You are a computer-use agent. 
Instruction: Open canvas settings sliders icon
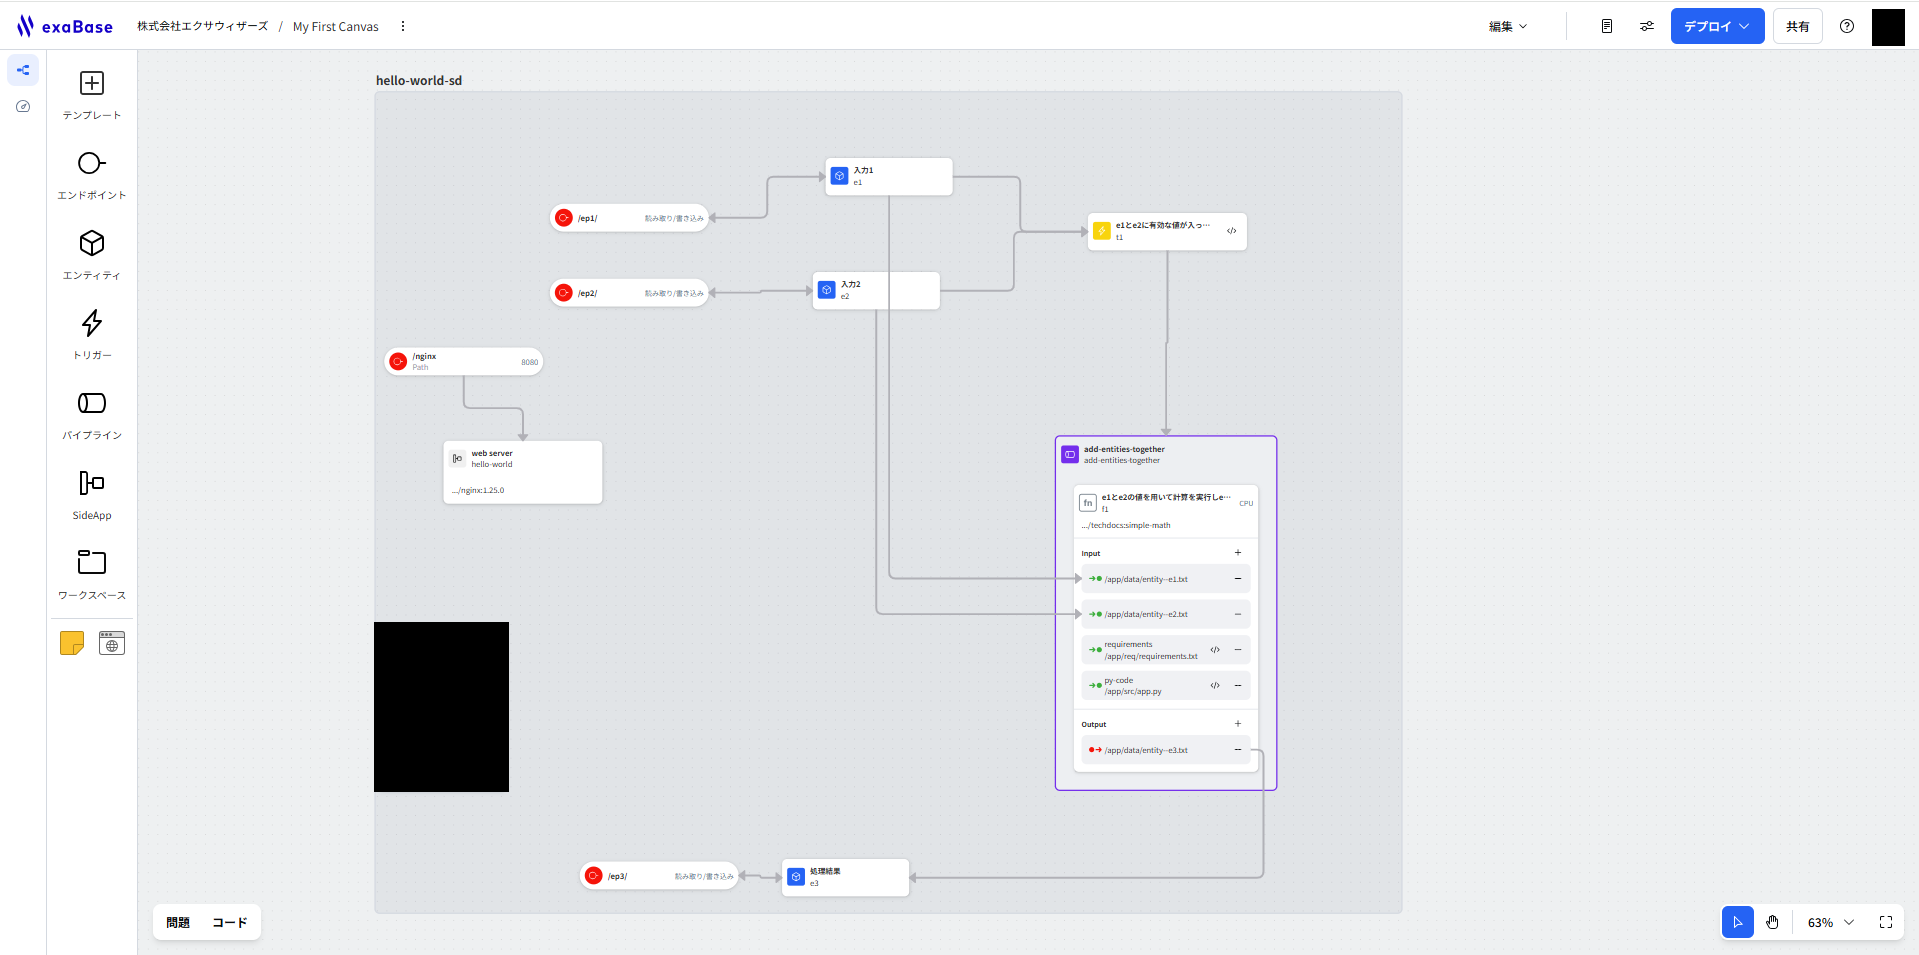1647,26
